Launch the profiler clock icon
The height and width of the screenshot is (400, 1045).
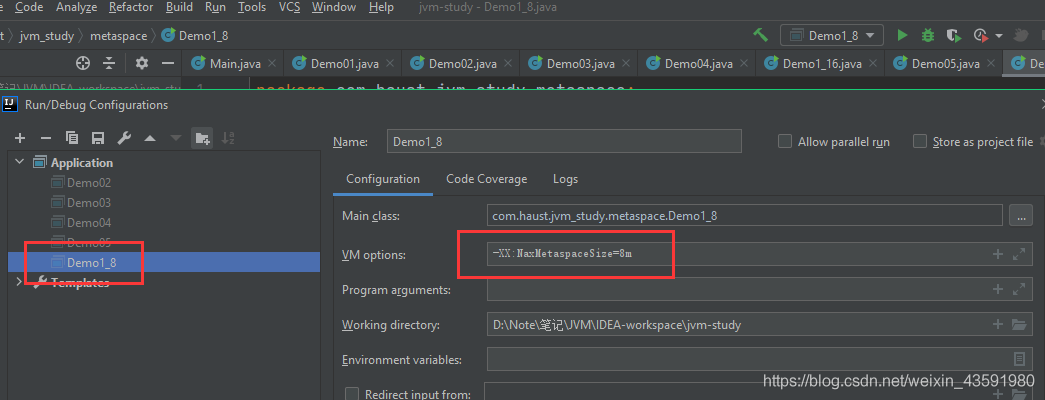[980, 35]
